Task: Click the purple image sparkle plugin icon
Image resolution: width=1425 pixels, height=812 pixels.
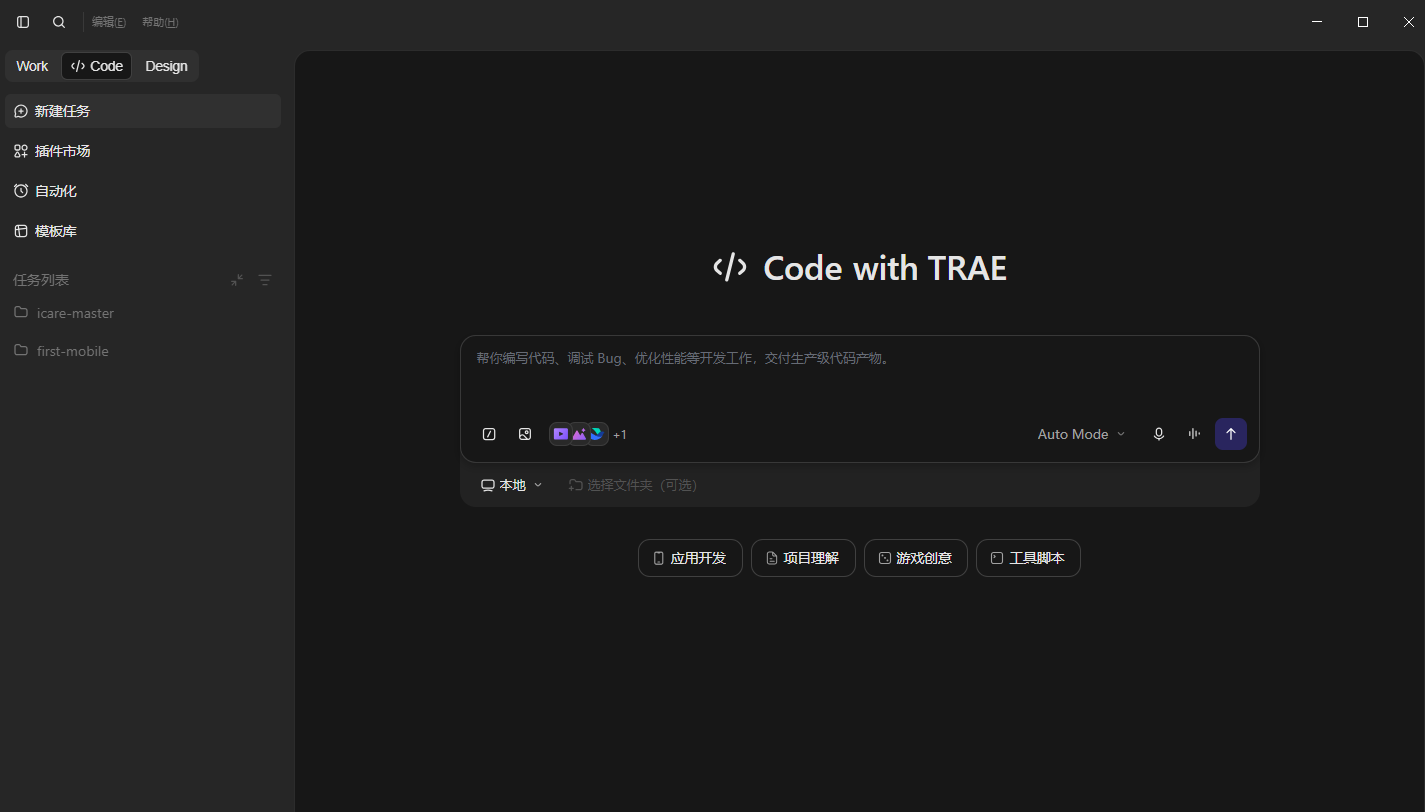Action: coord(579,434)
